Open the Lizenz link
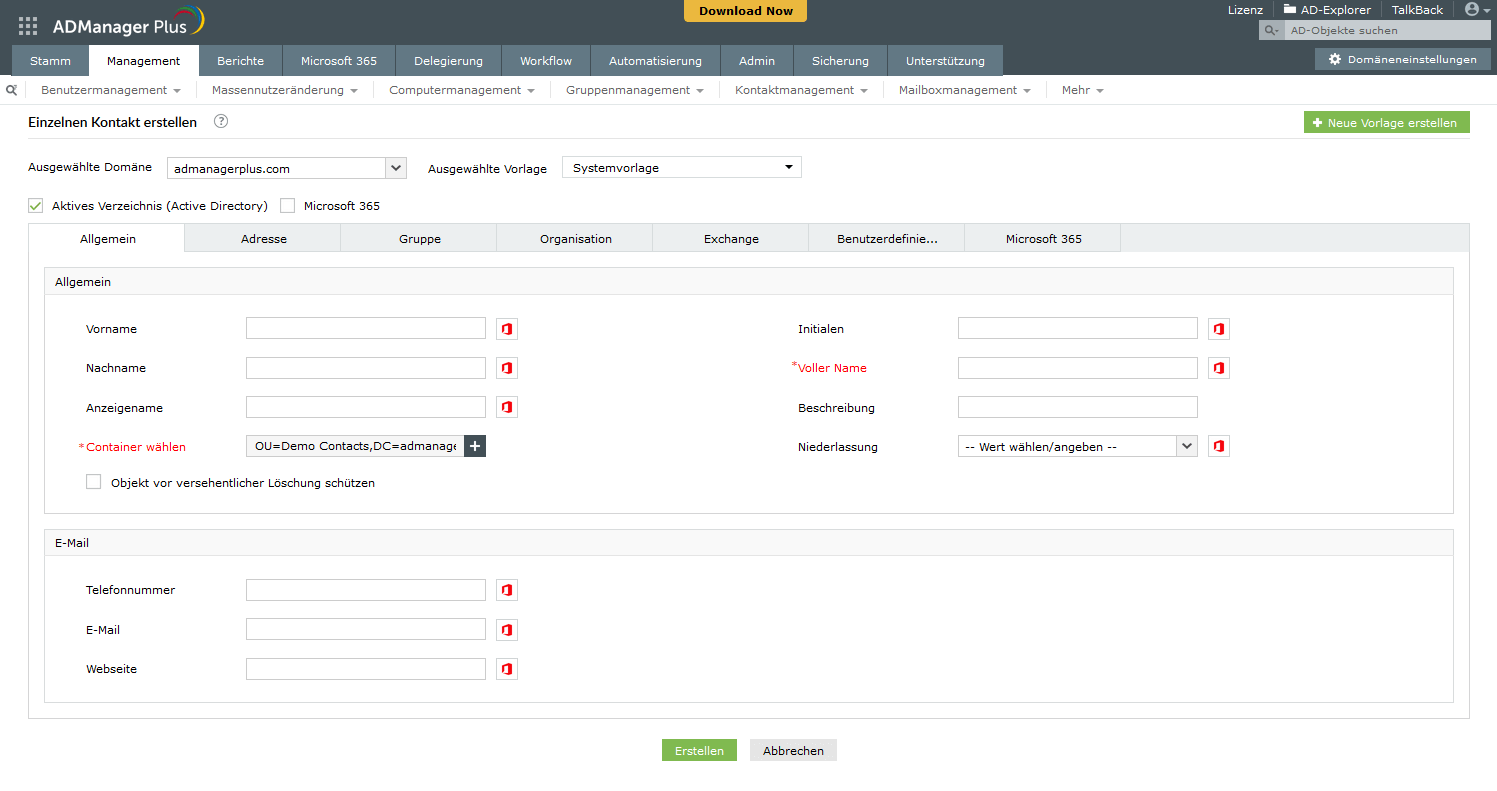 [1245, 9]
